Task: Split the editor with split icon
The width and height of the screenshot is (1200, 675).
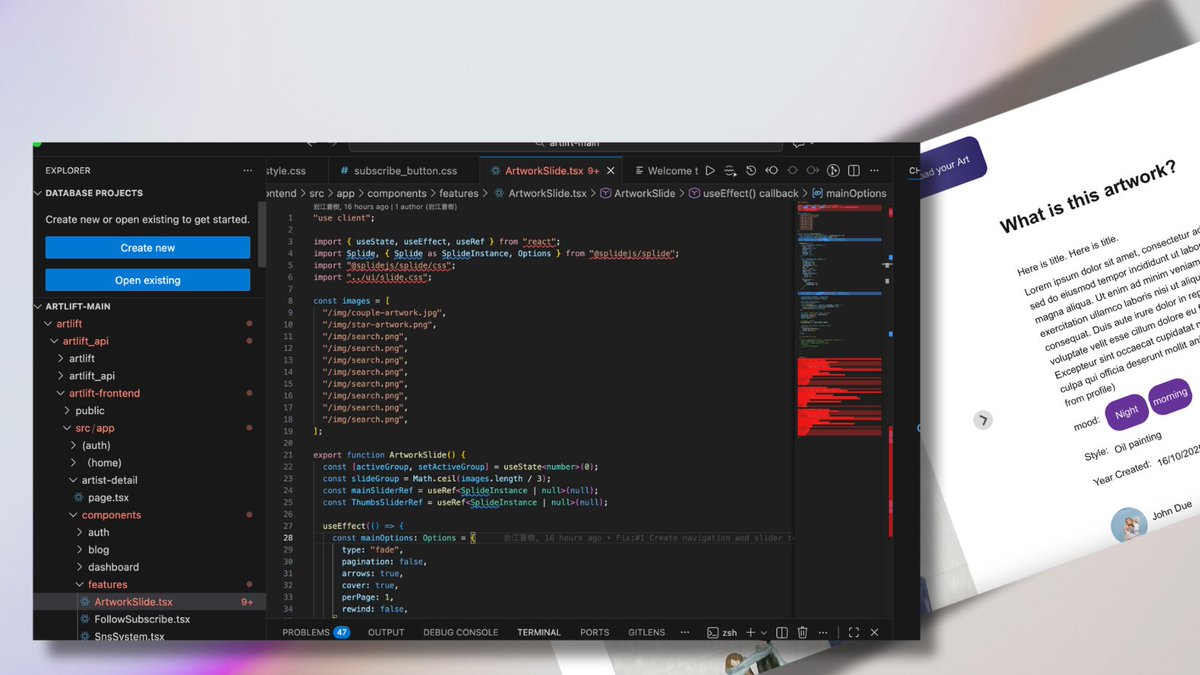Action: 853,171
